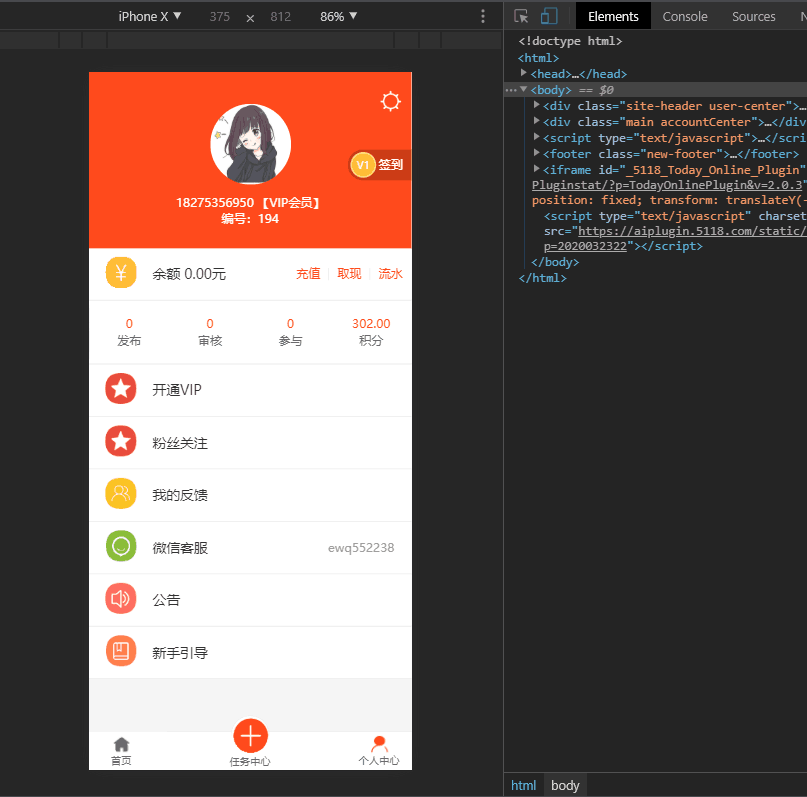807x797 pixels.
Task: Select the 参与 count stat
Action: [x=290, y=332]
